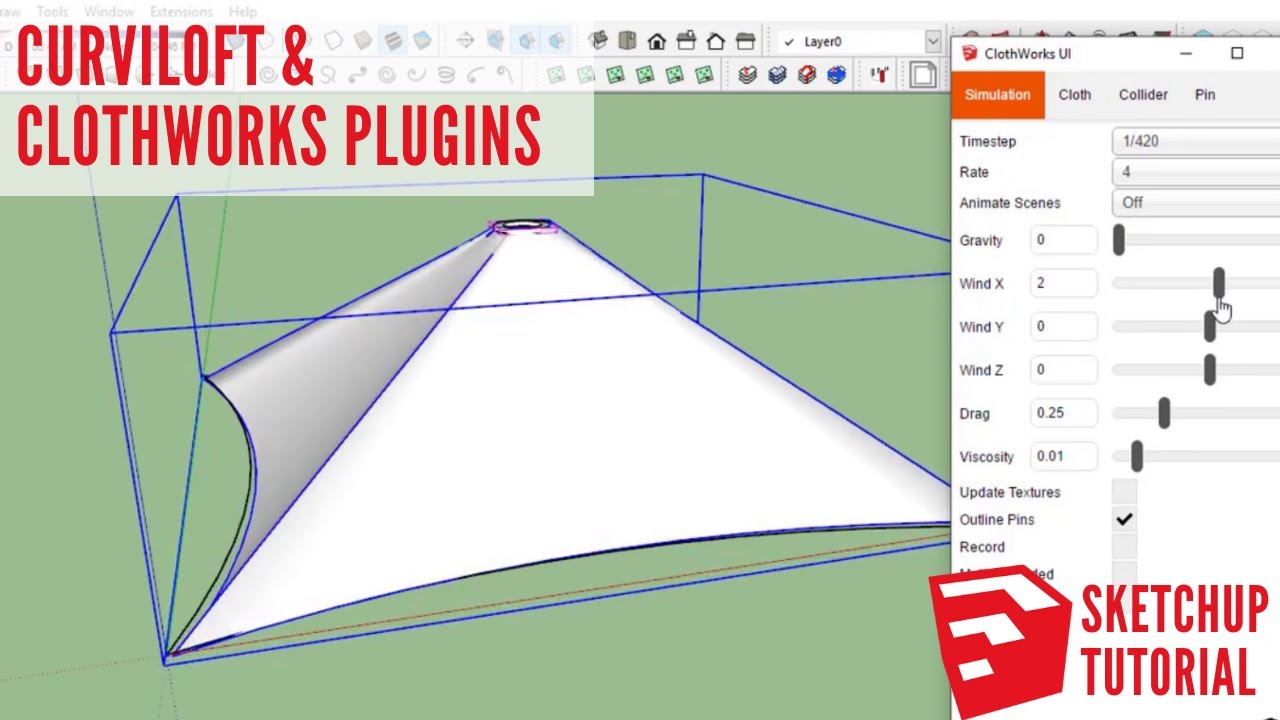Screen dimensions: 1280x720
Task: Click the Drag slider handle
Action: point(1164,413)
